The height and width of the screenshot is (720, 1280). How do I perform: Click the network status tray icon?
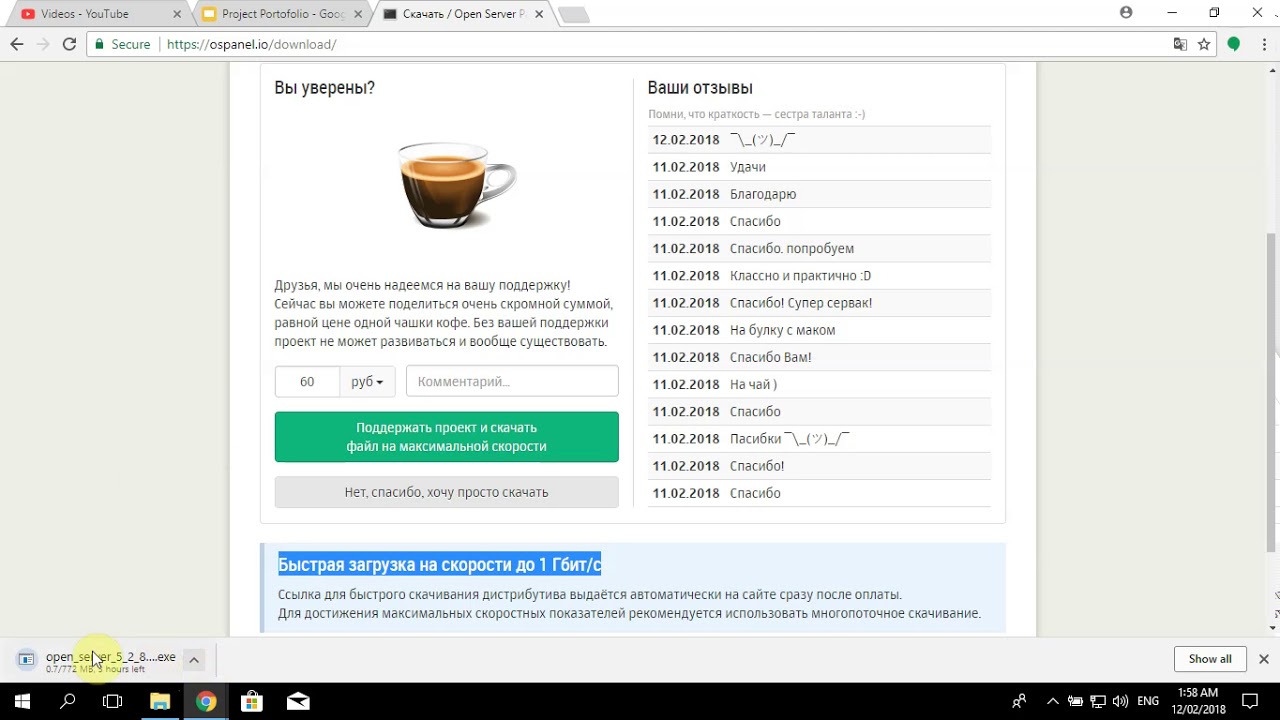click(1098, 701)
